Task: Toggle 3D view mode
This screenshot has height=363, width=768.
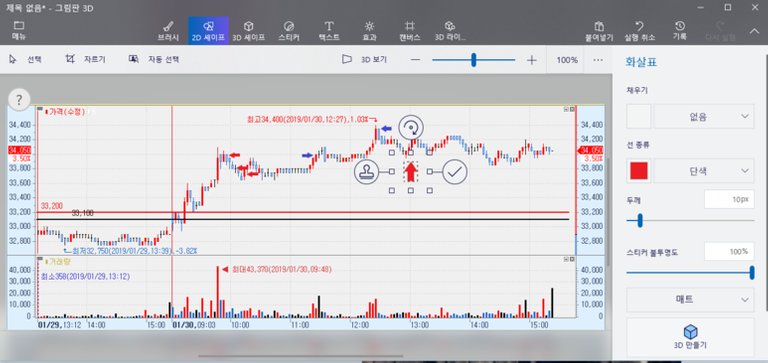Action: [364, 60]
